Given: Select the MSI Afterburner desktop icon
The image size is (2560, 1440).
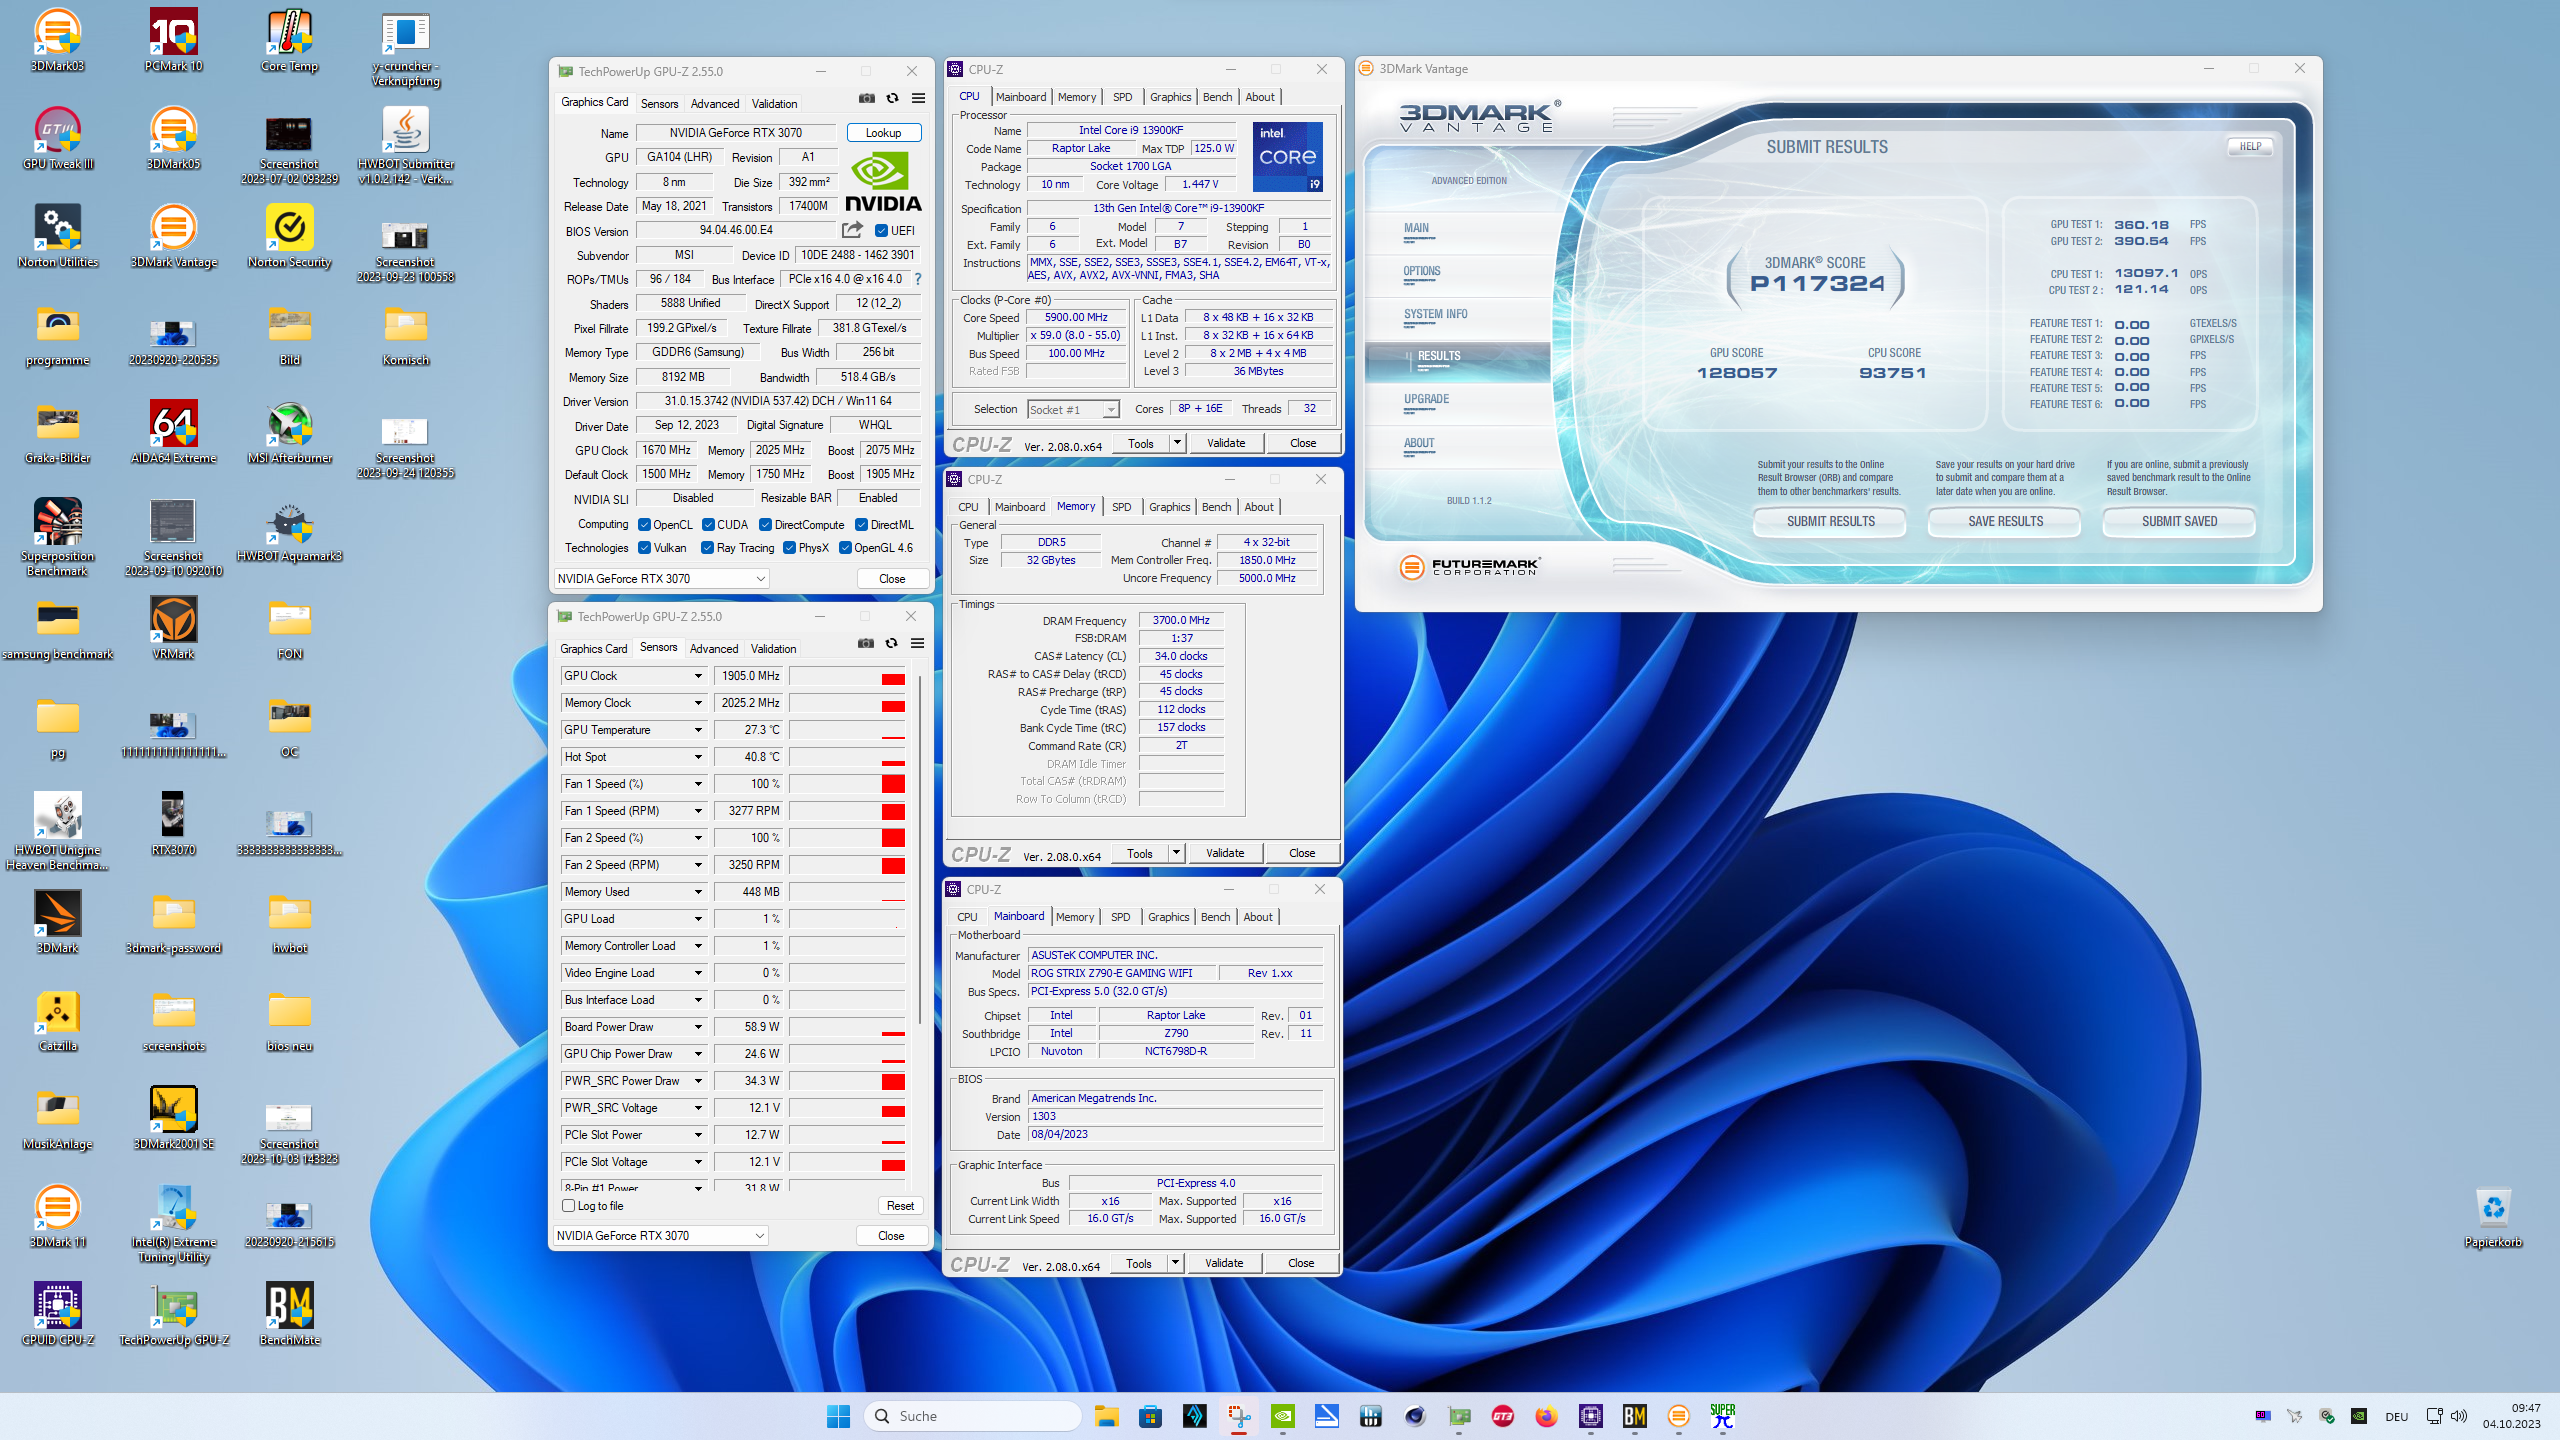Looking at the screenshot, I should 290,433.
